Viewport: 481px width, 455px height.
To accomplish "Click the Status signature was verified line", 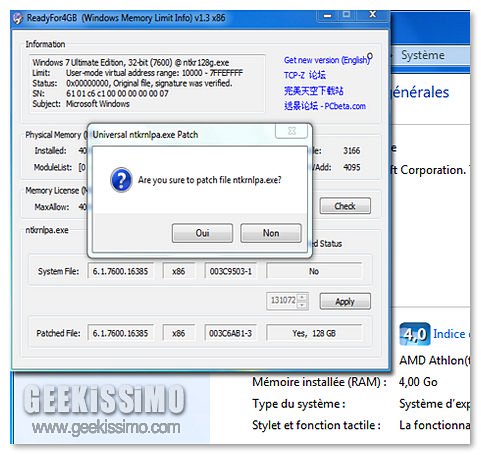I will click(132, 83).
